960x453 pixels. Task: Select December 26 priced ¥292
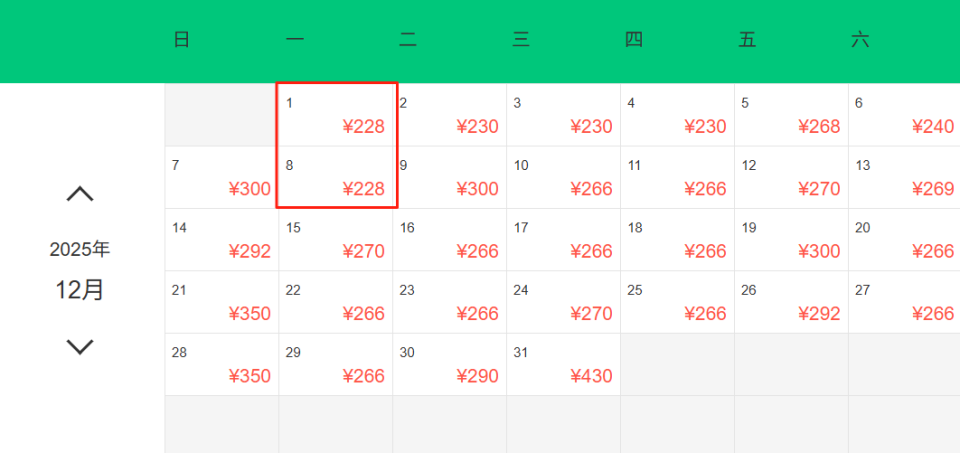(x=791, y=301)
